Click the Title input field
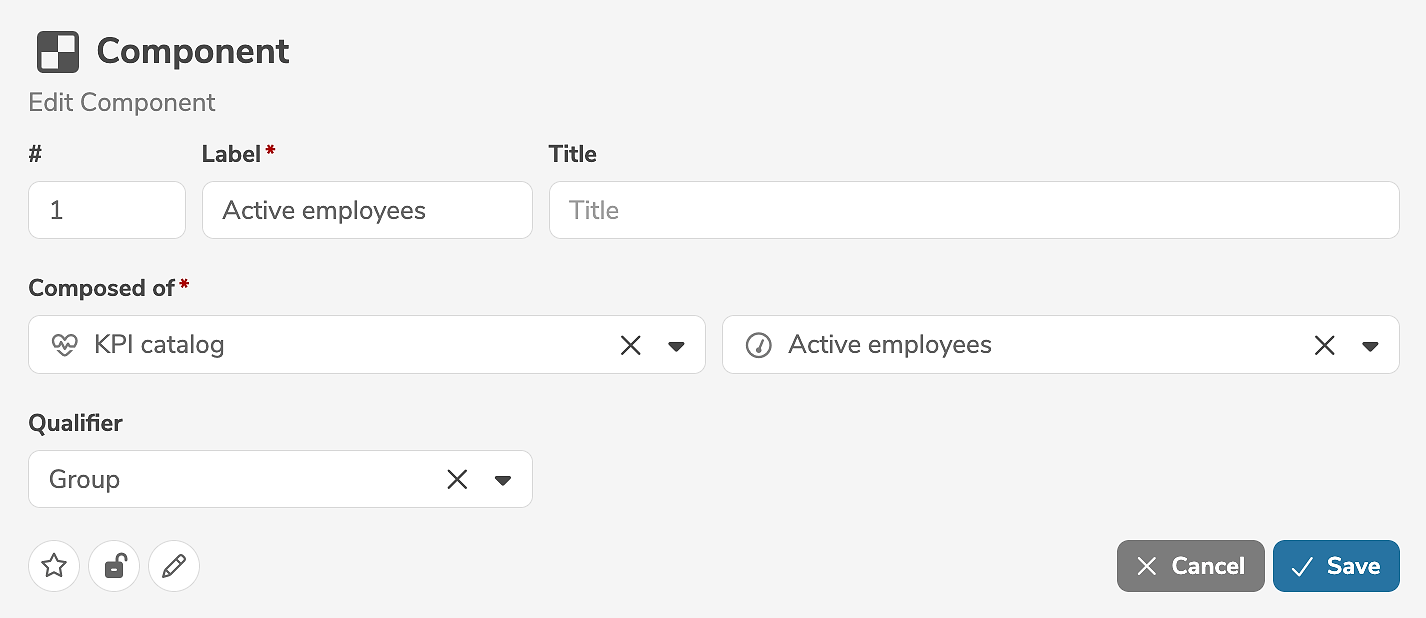This screenshot has width=1426, height=618. coord(973,210)
